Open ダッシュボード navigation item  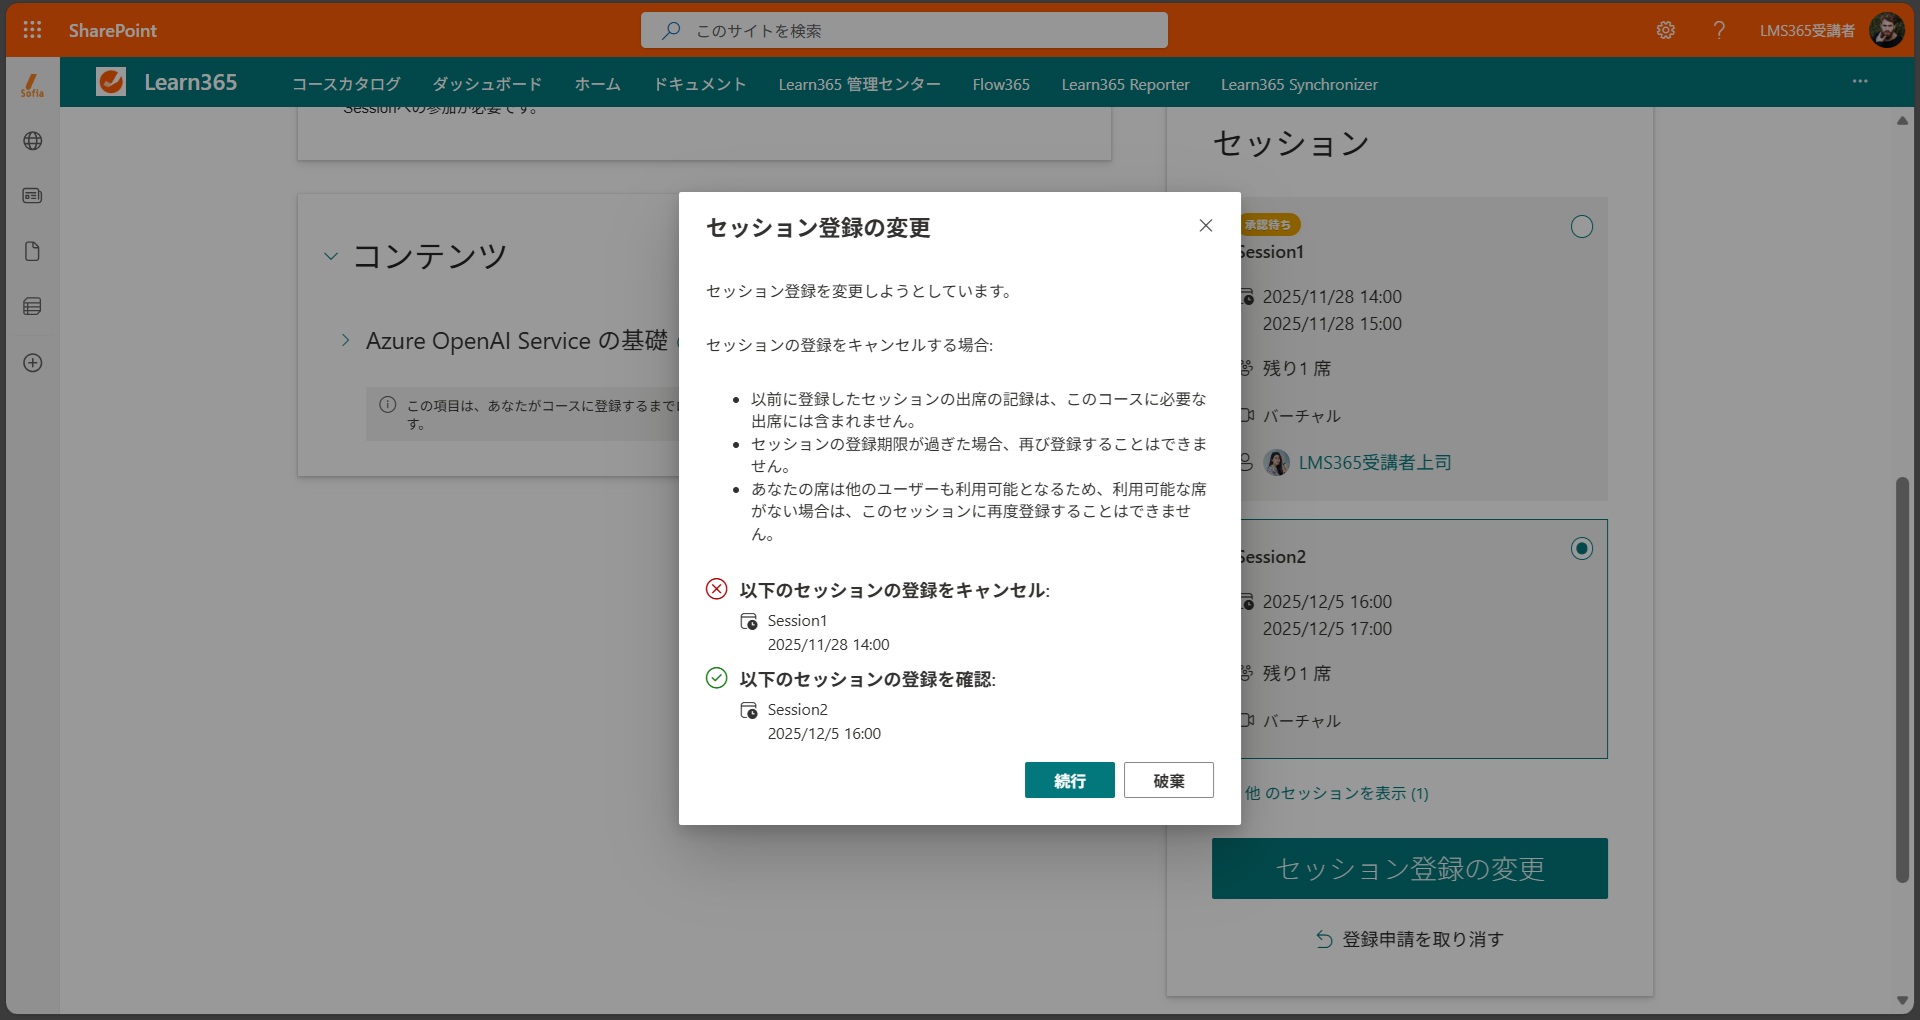point(487,84)
